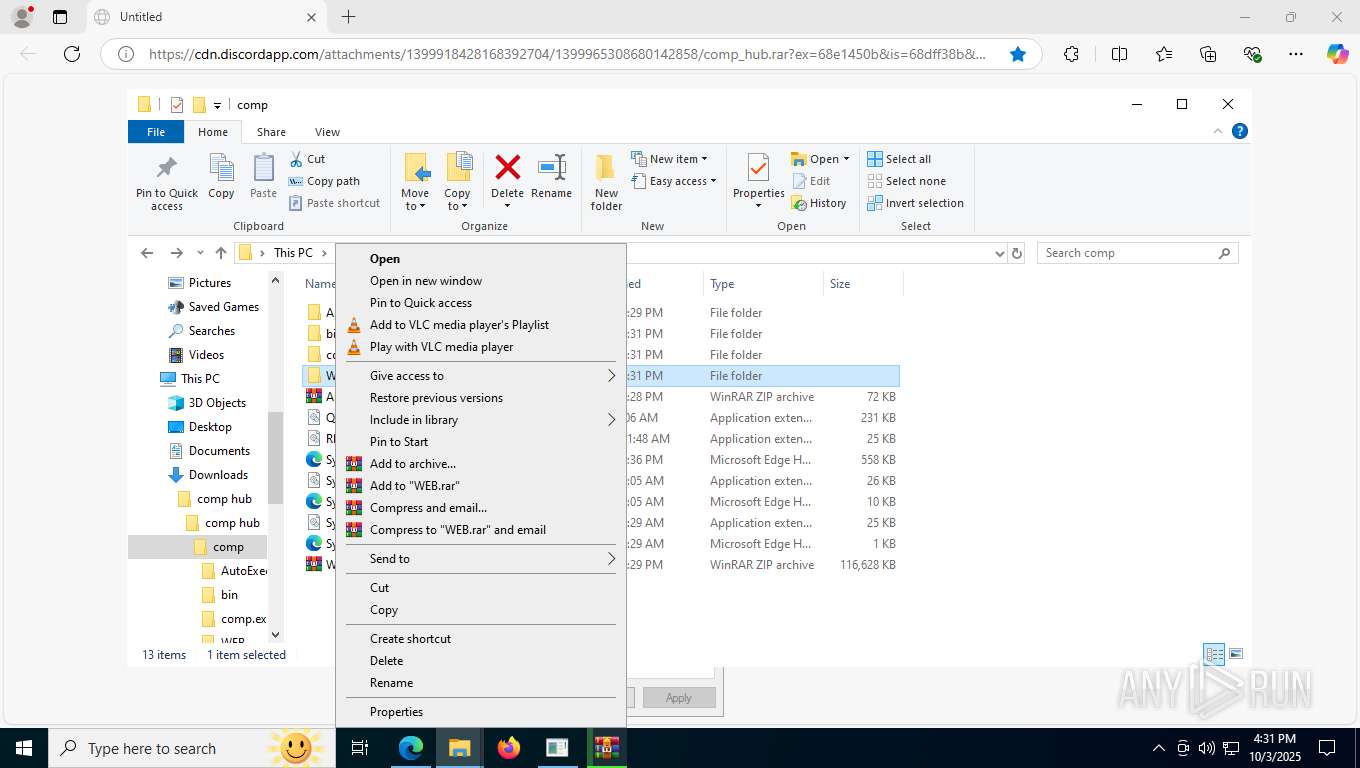Select Saved Games in navigation pane
This screenshot has width=1360, height=768.
tap(223, 307)
